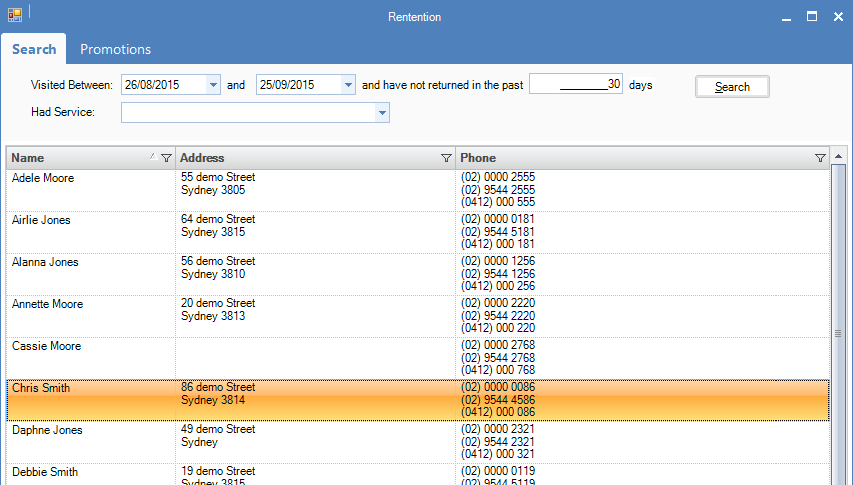Sort by the Address column header
Viewport: 853px width, 485px height.
[x=300, y=158]
